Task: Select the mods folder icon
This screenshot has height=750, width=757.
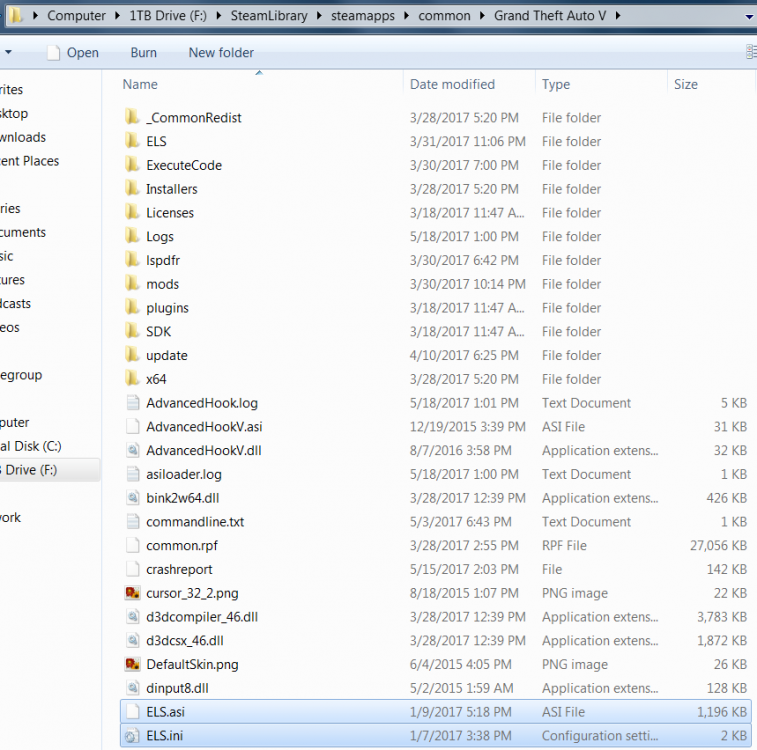Action: point(132,285)
